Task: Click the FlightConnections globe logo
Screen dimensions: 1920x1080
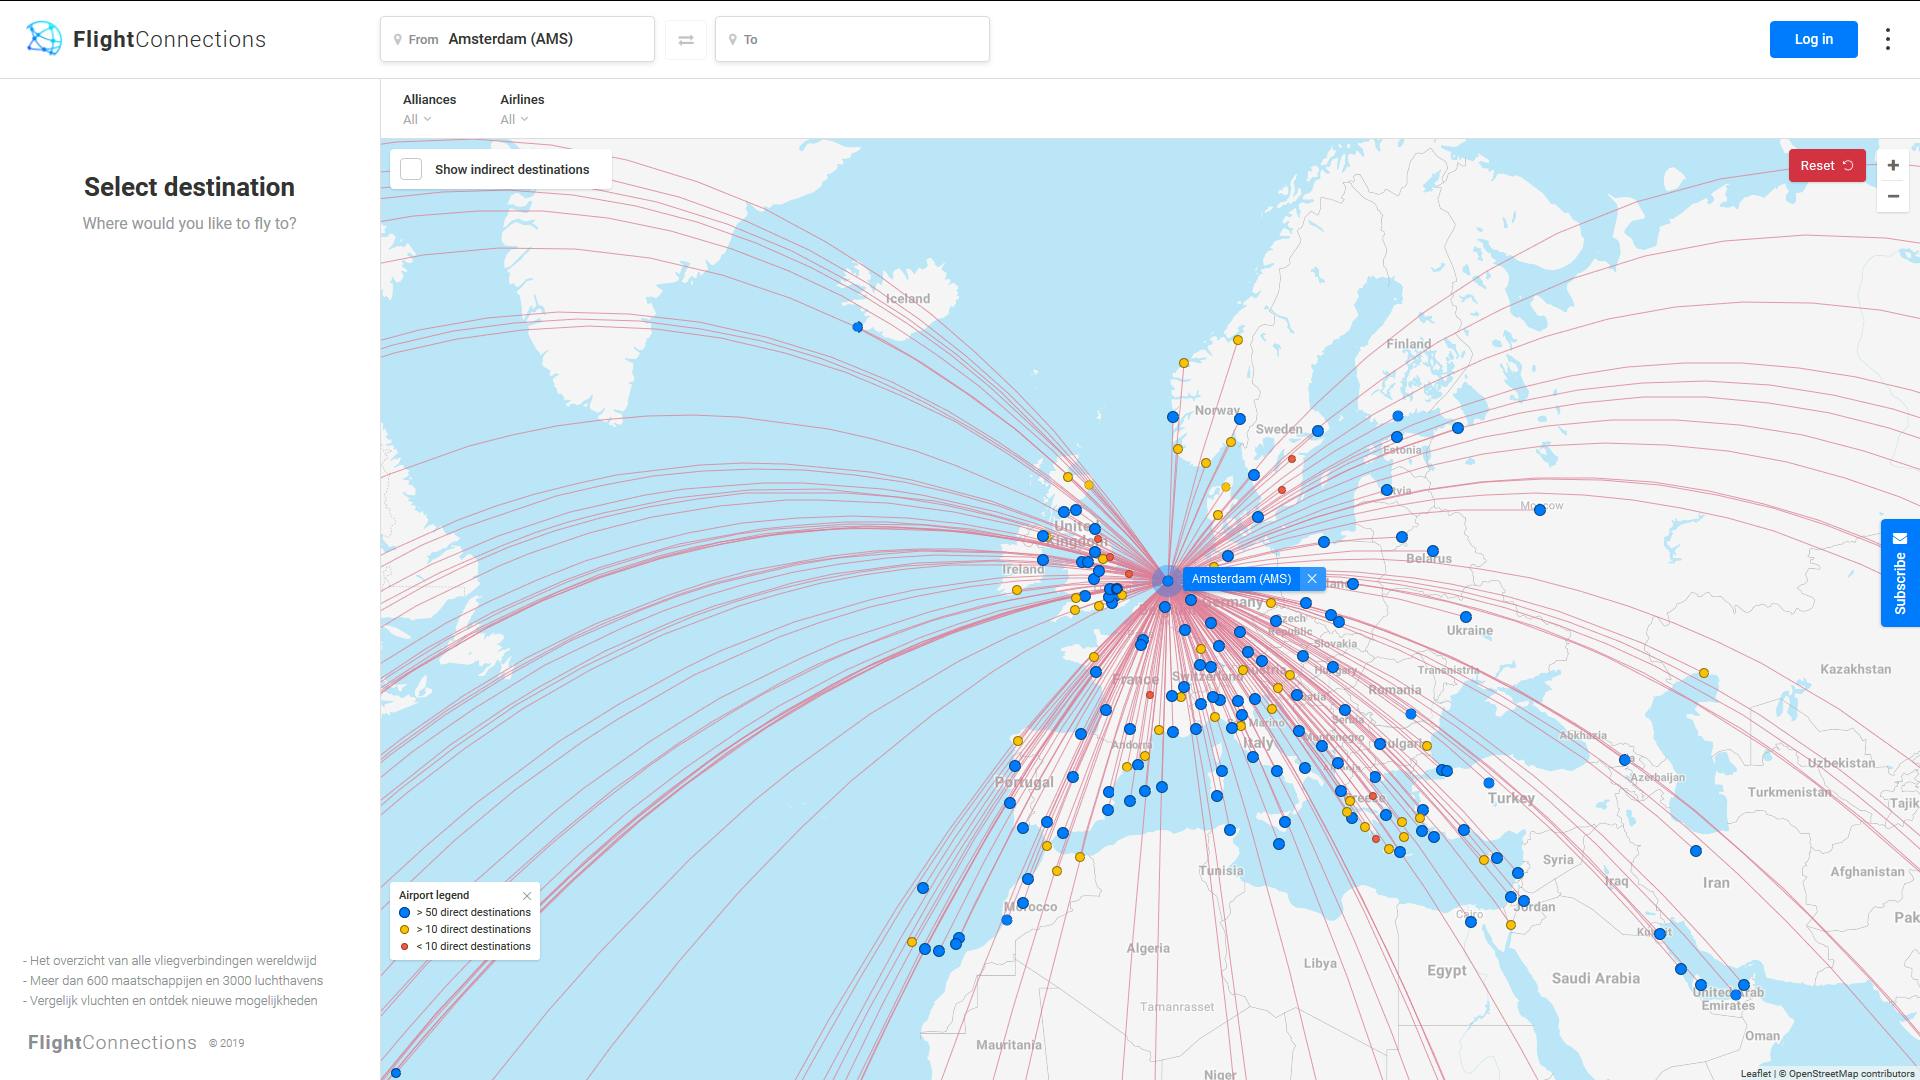Action: tap(44, 39)
